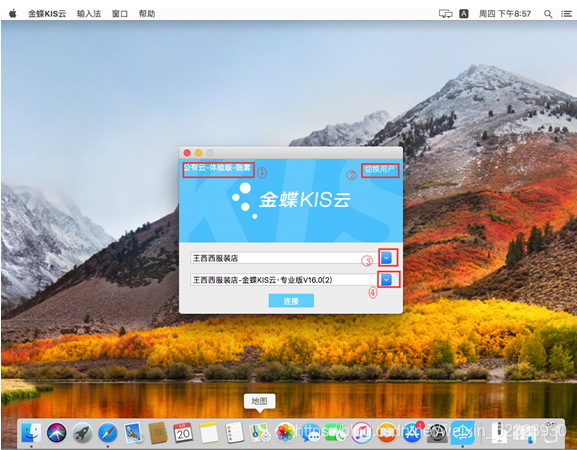Image resolution: width=577 pixels, height=450 pixels.
Task: Open the 金蝶KIS云 application menu
Action: [47, 14]
